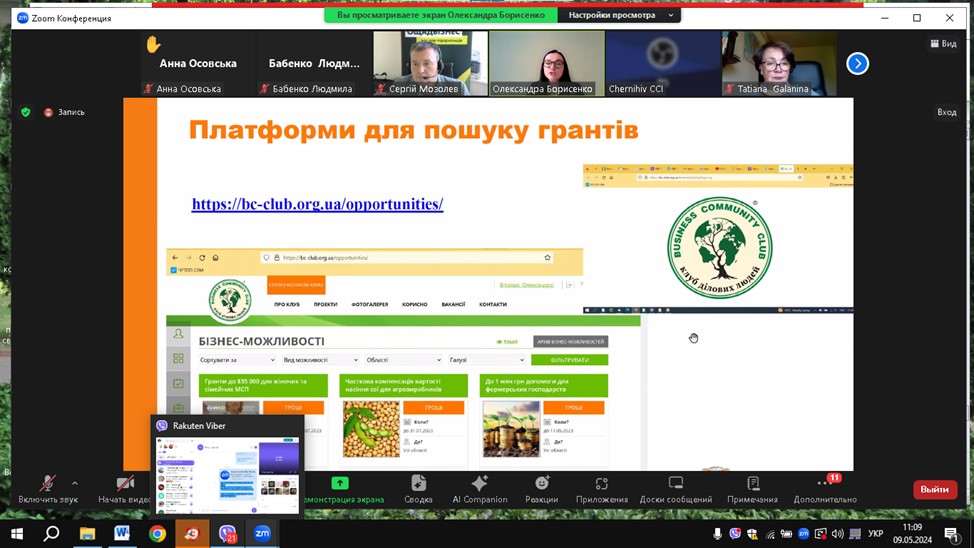The image size is (974, 548).
Task: Open Zoom taskbar icon
Action: coord(262,534)
